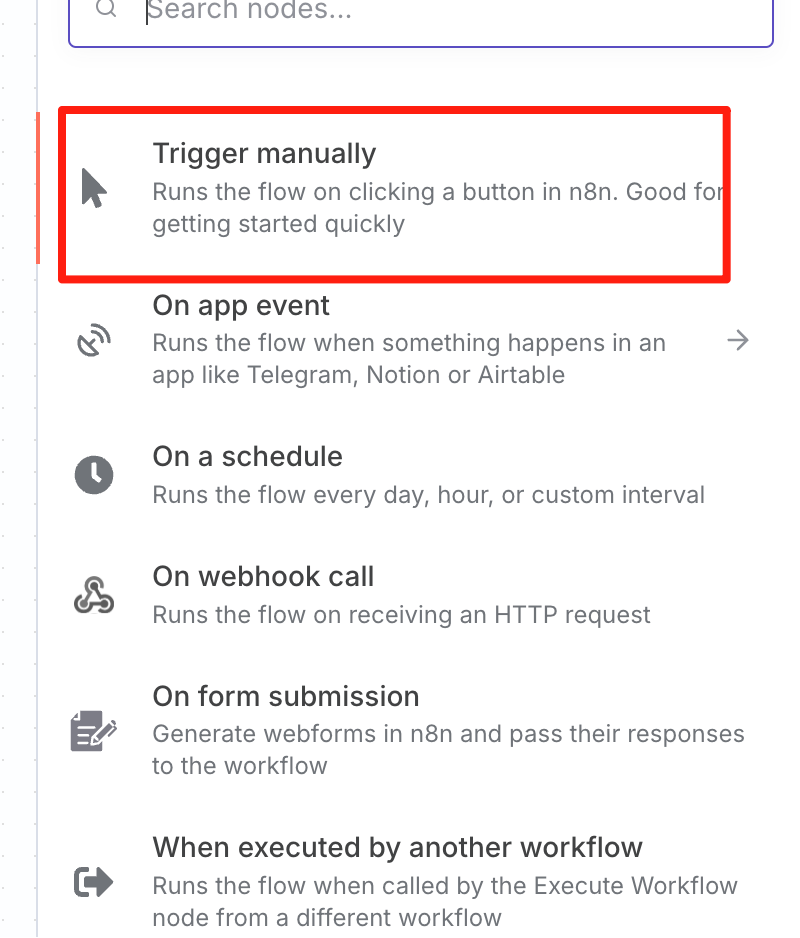
Task: Select On a schedule title
Action: click(x=247, y=456)
